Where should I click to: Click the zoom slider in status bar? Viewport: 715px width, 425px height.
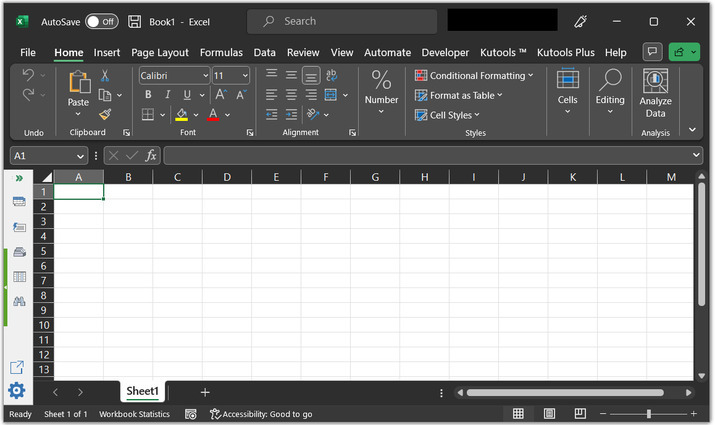648,414
